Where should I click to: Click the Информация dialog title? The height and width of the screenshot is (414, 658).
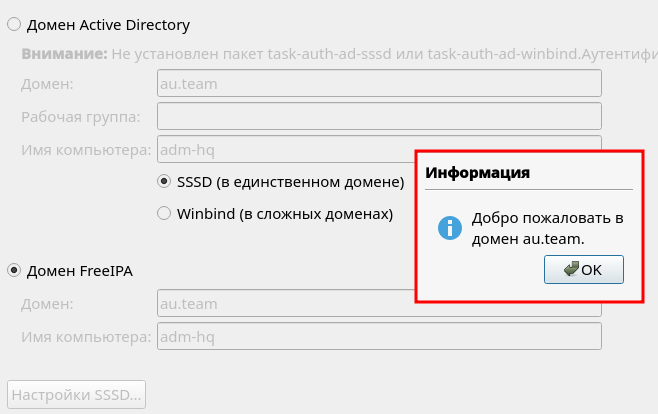pyautogui.click(x=478, y=173)
